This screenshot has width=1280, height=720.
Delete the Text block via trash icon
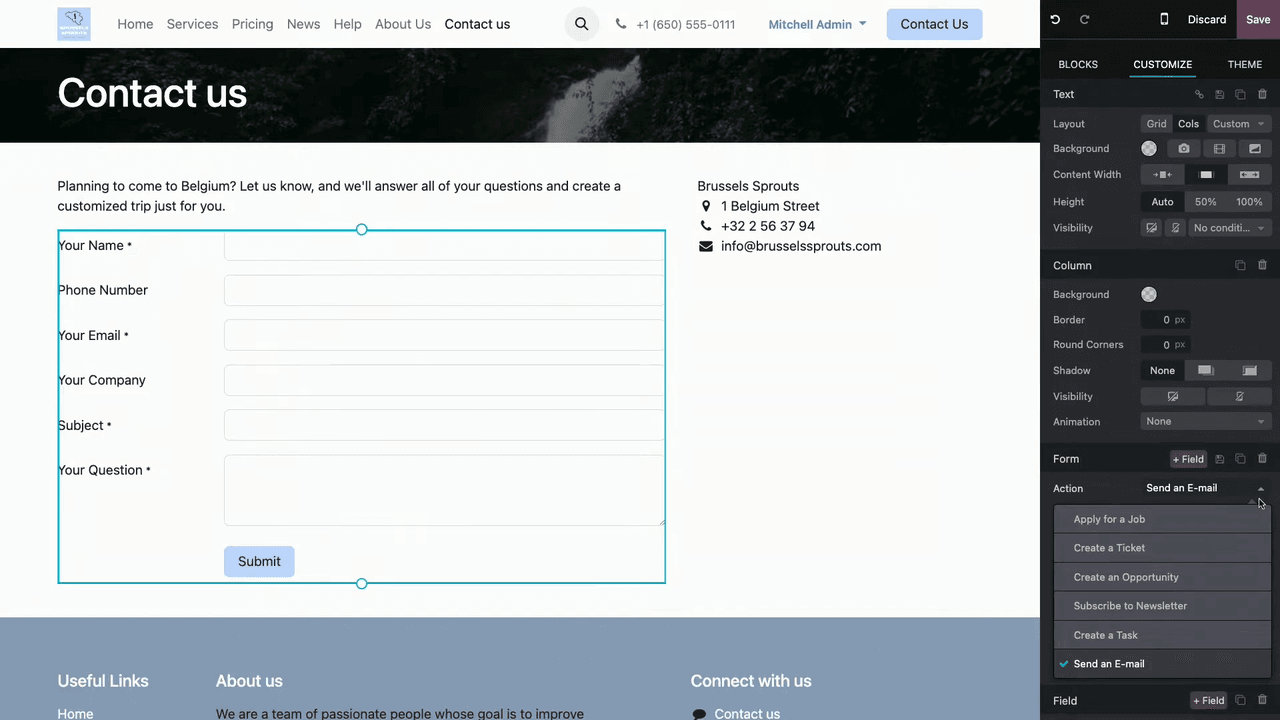(1262, 94)
